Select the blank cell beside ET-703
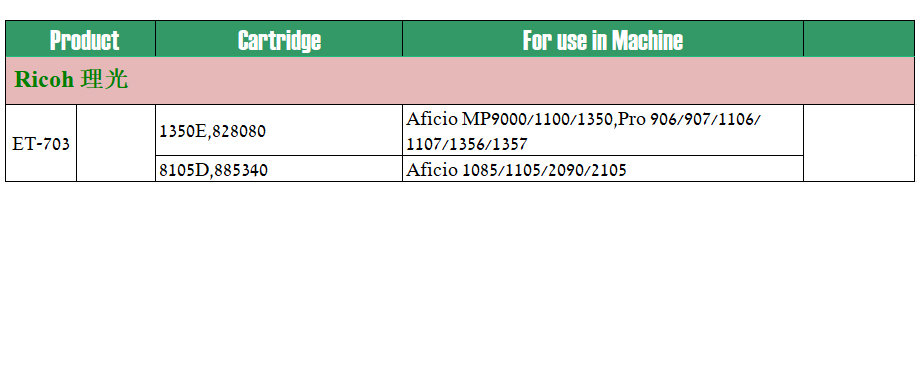Screen dimensions: 920x380 [116, 143]
